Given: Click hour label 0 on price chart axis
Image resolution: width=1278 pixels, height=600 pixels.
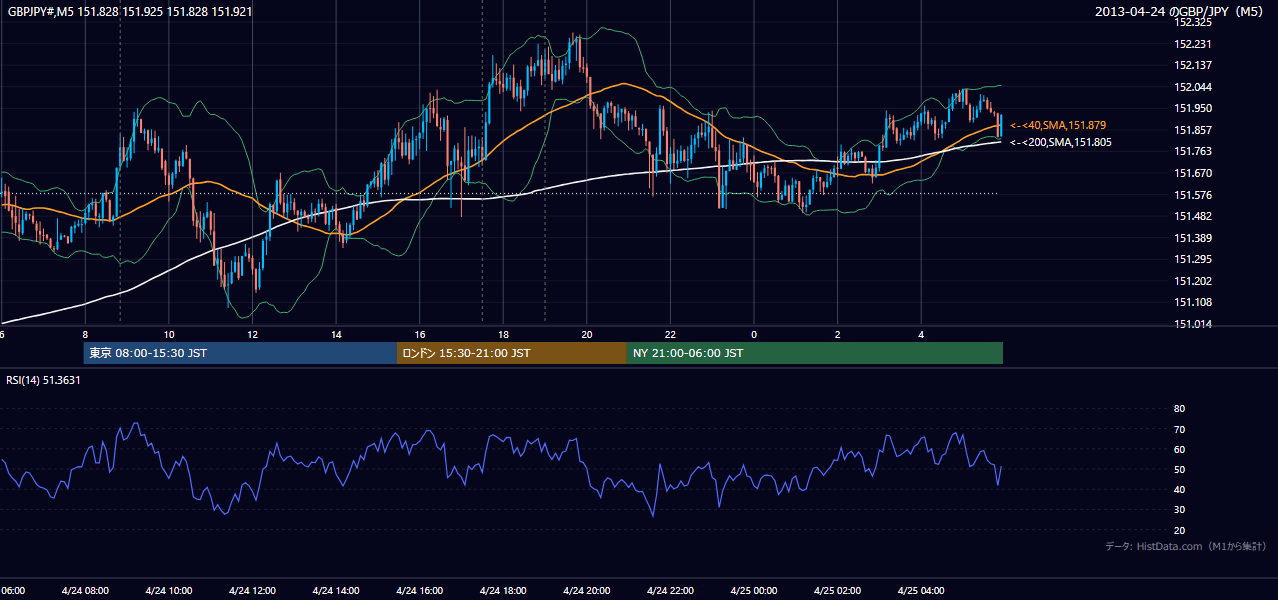Looking at the screenshot, I should (x=754, y=334).
